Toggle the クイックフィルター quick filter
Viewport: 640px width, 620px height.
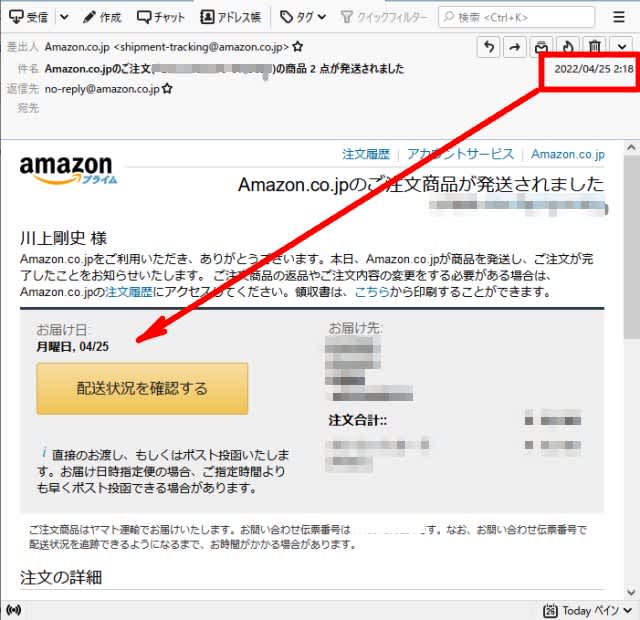pos(384,17)
